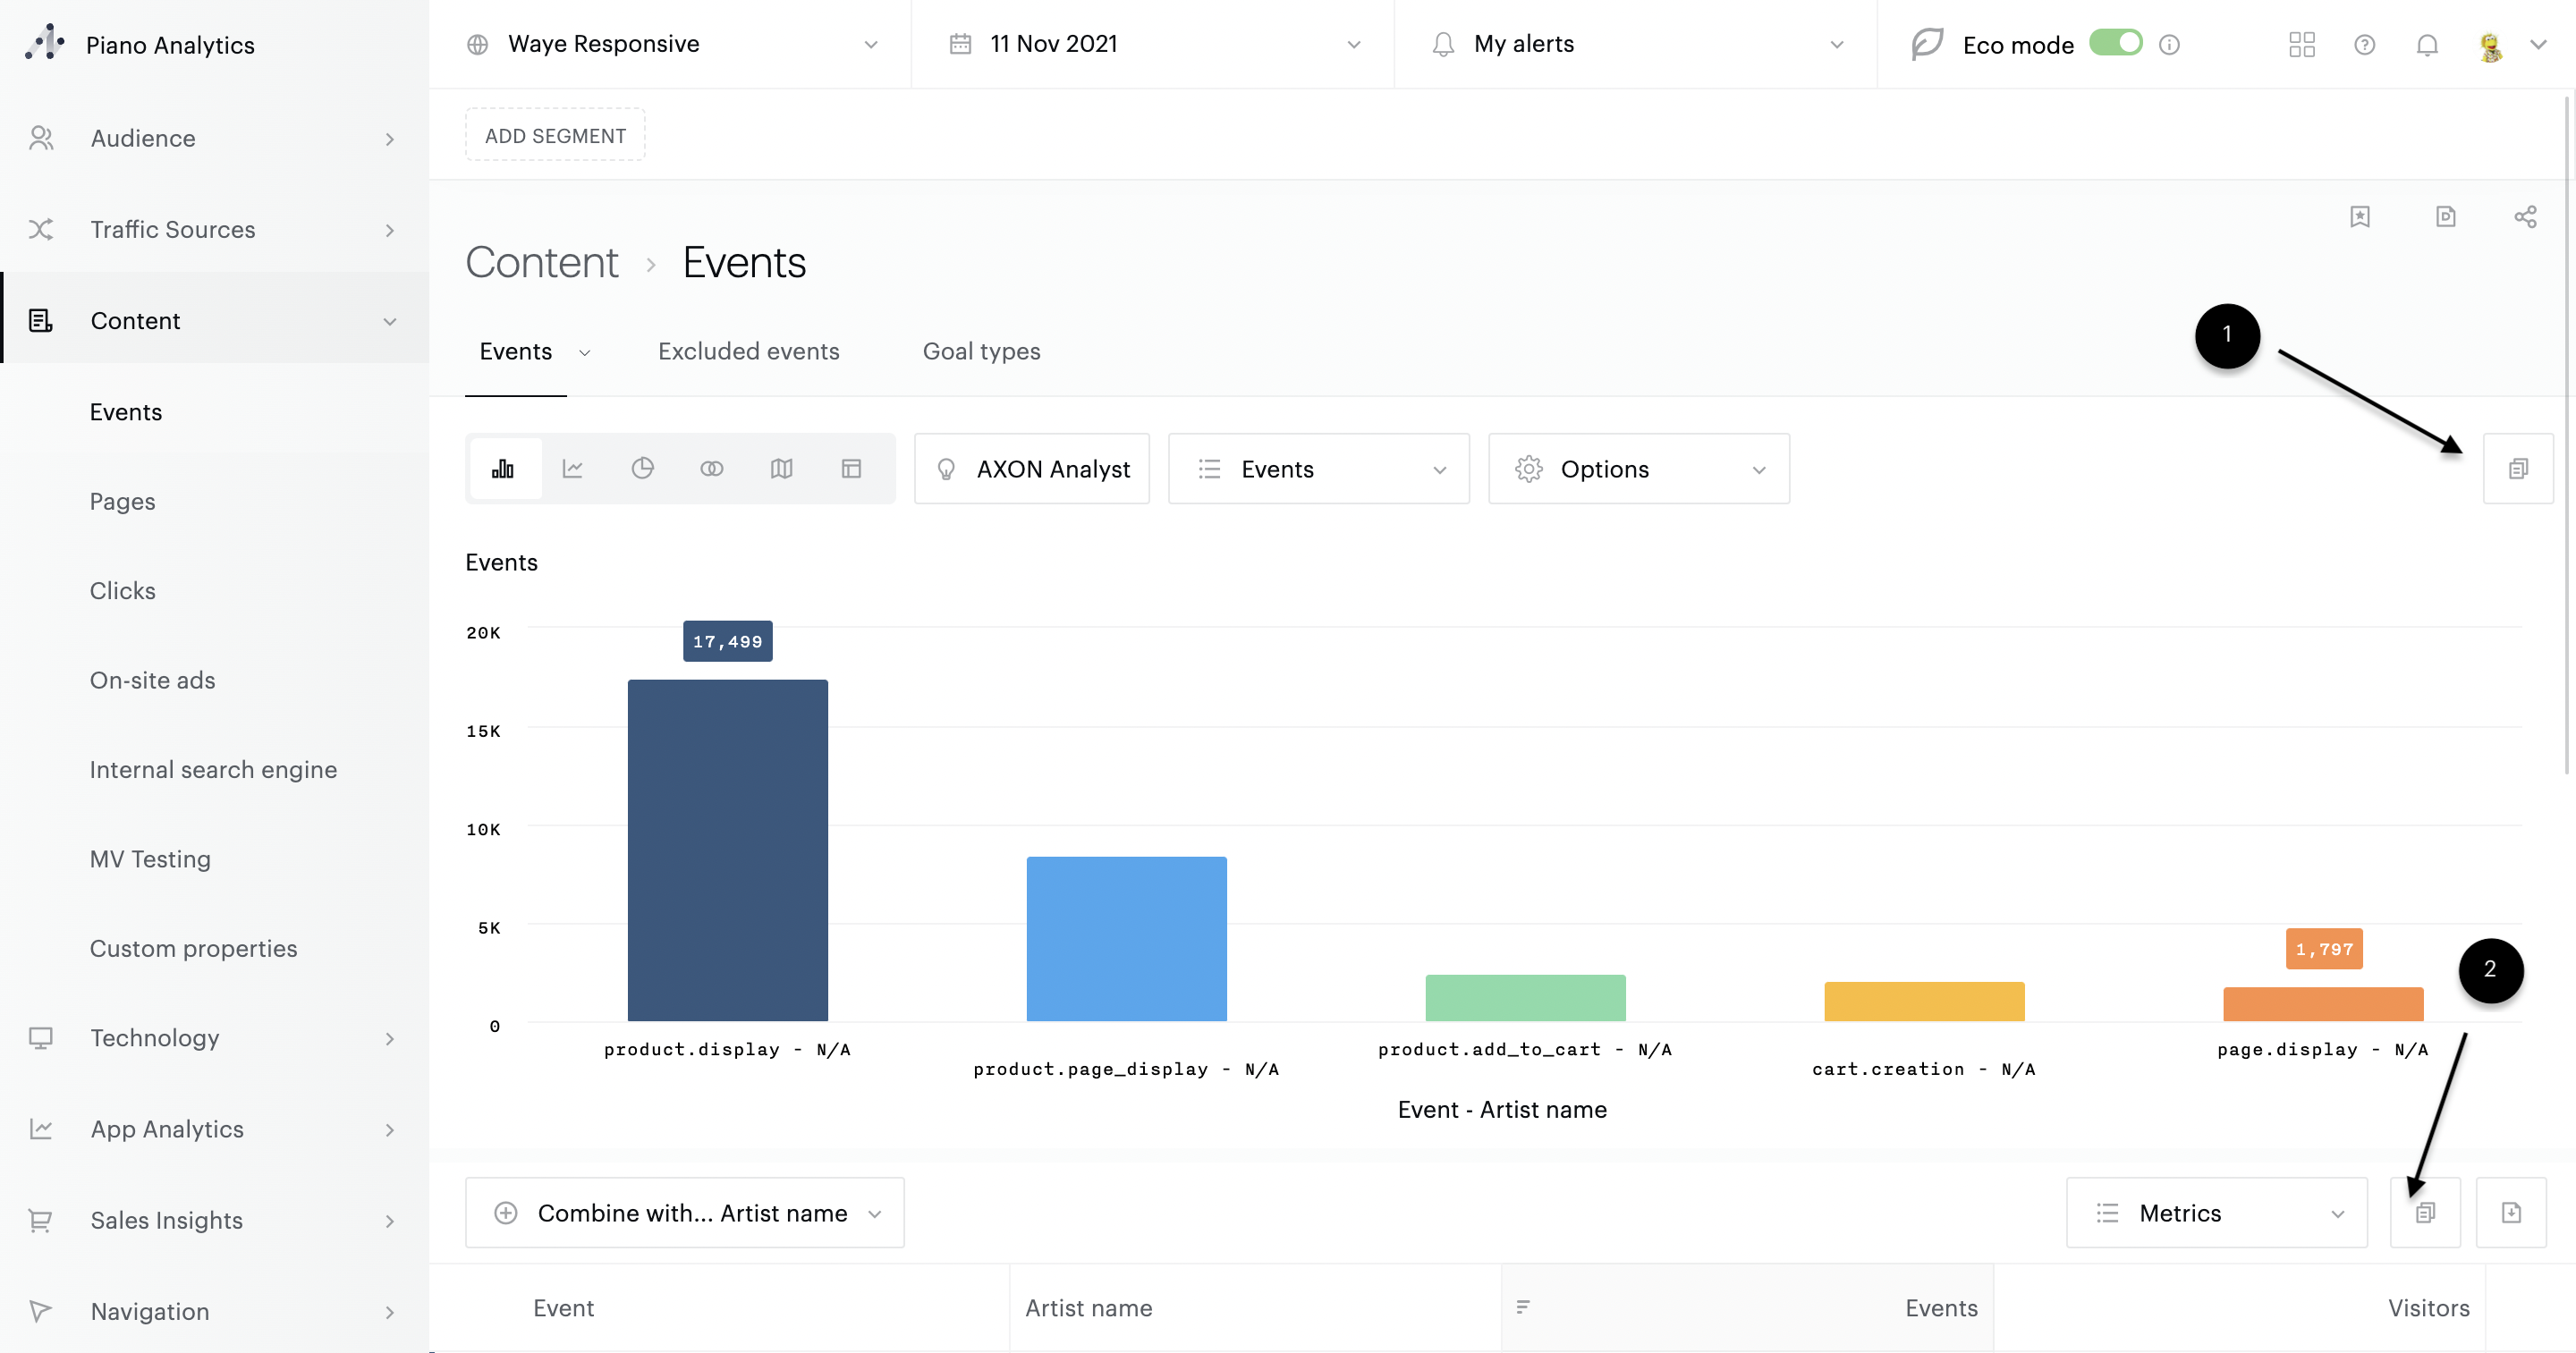This screenshot has width=2576, height=1353.
Task: Toggle Eco mode switch off
Action: [2115, 43]
